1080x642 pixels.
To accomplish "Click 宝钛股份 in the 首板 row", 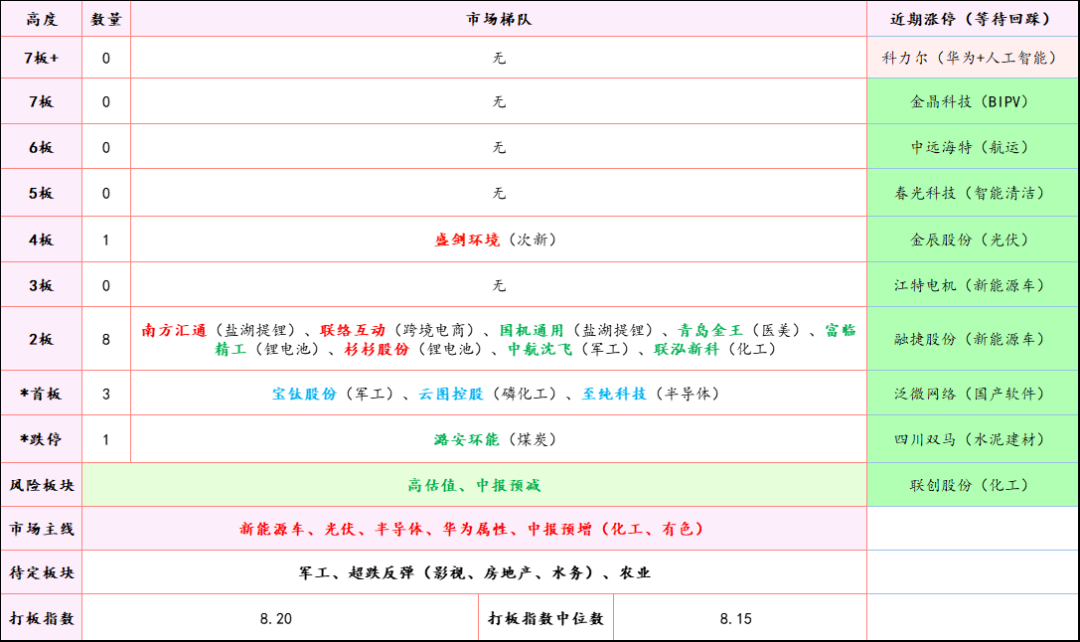I will coord(304,393).
